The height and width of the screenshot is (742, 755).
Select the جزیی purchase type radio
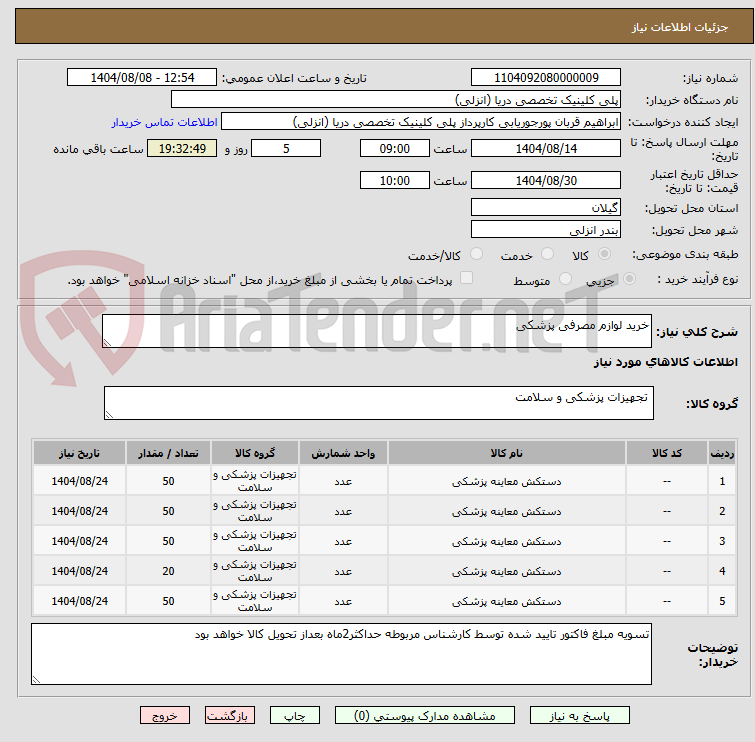click(629, 279)
